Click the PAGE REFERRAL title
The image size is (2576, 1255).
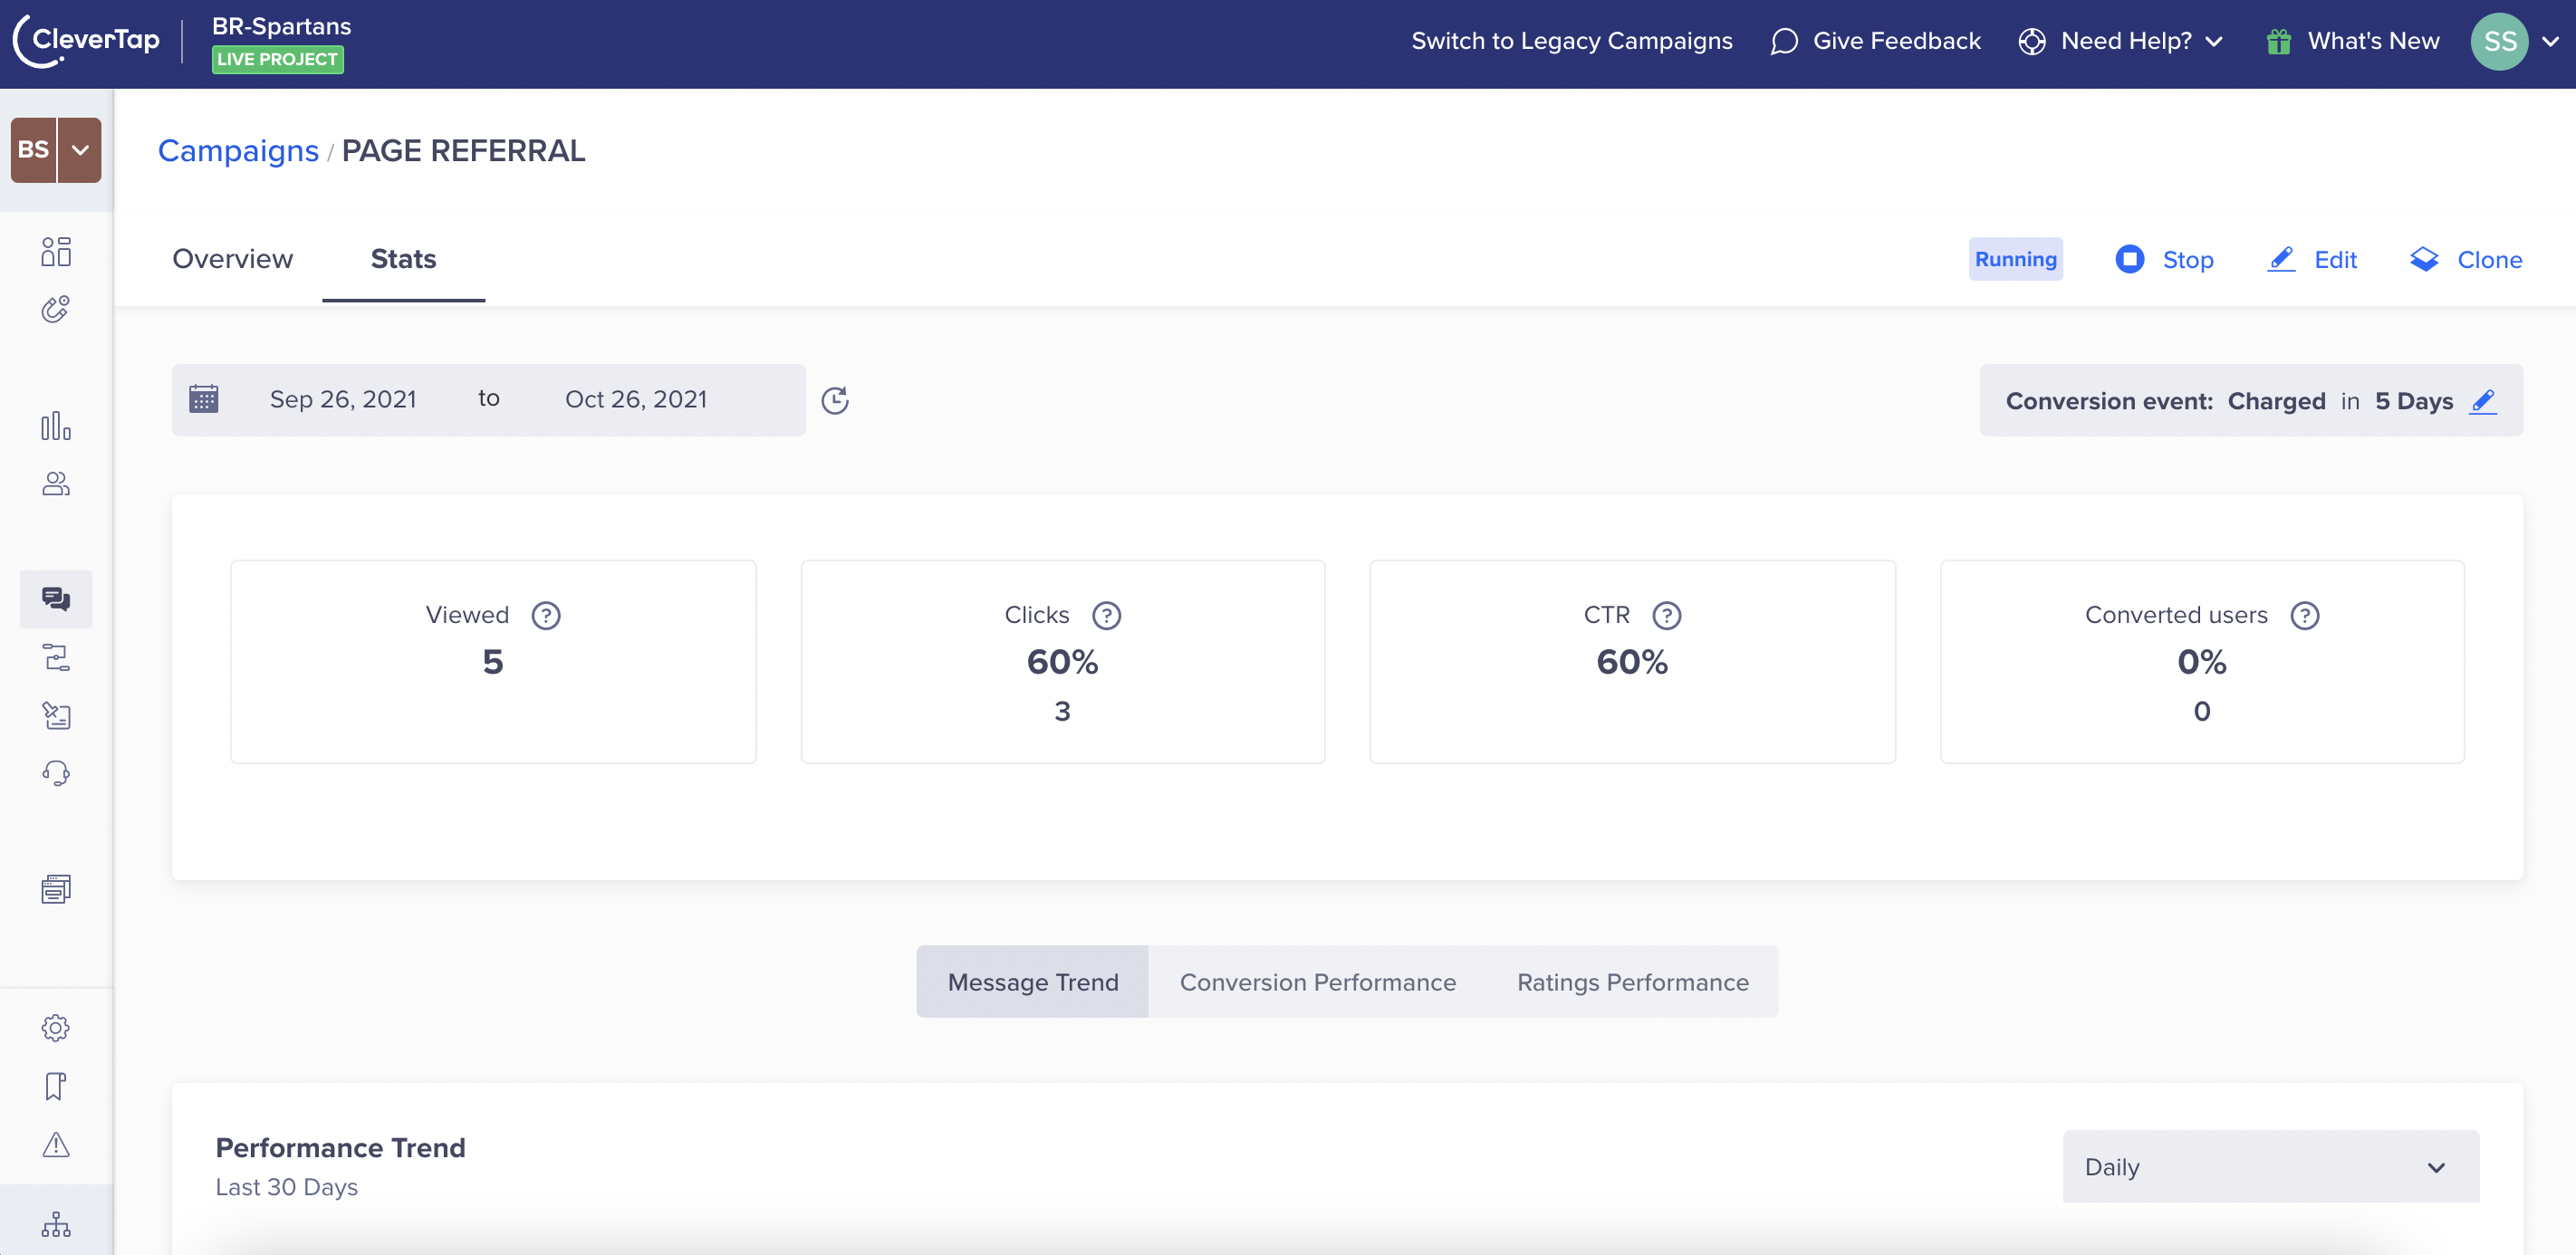click(464, 150)
